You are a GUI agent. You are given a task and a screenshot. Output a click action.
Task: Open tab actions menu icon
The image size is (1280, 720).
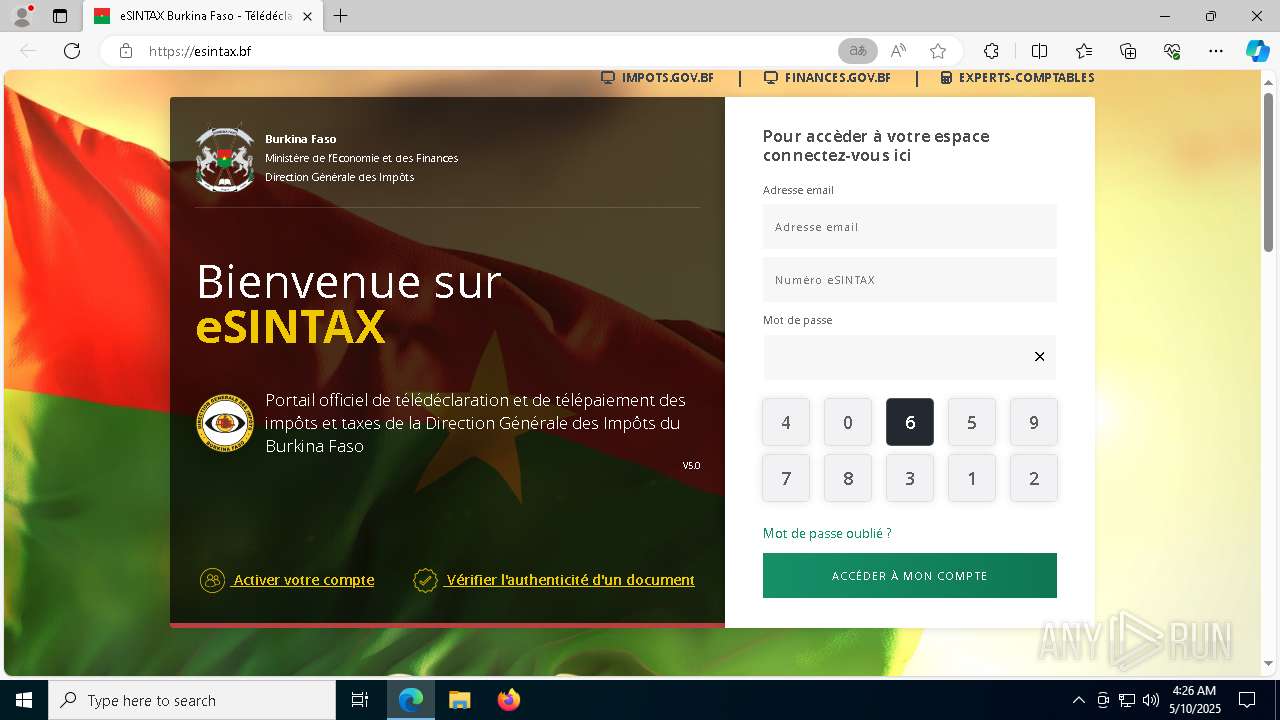click(x=60, y=16)
